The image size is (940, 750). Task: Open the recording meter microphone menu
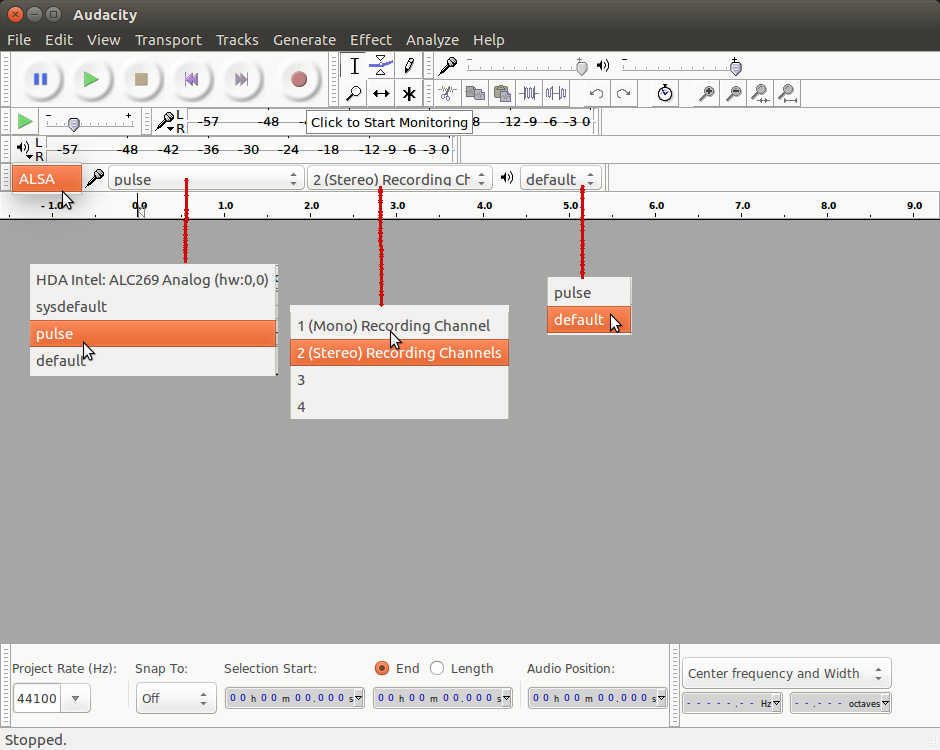click(x=165, y=122)
